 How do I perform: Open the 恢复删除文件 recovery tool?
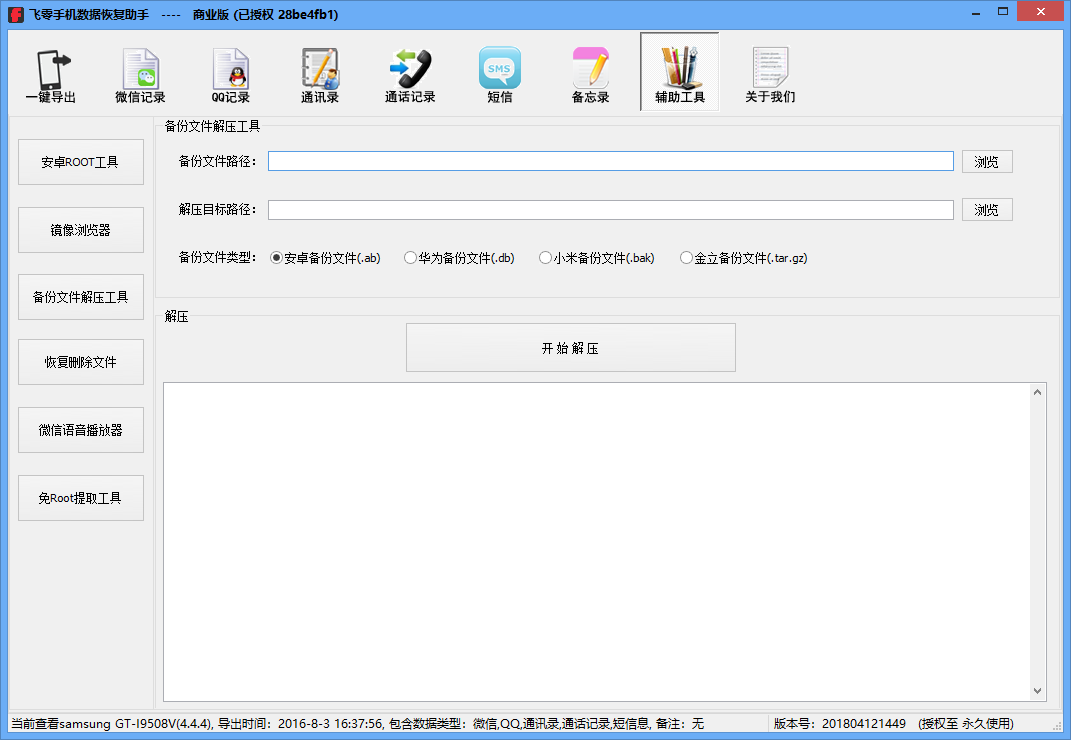pyautogui.click(x=80, y=362)
